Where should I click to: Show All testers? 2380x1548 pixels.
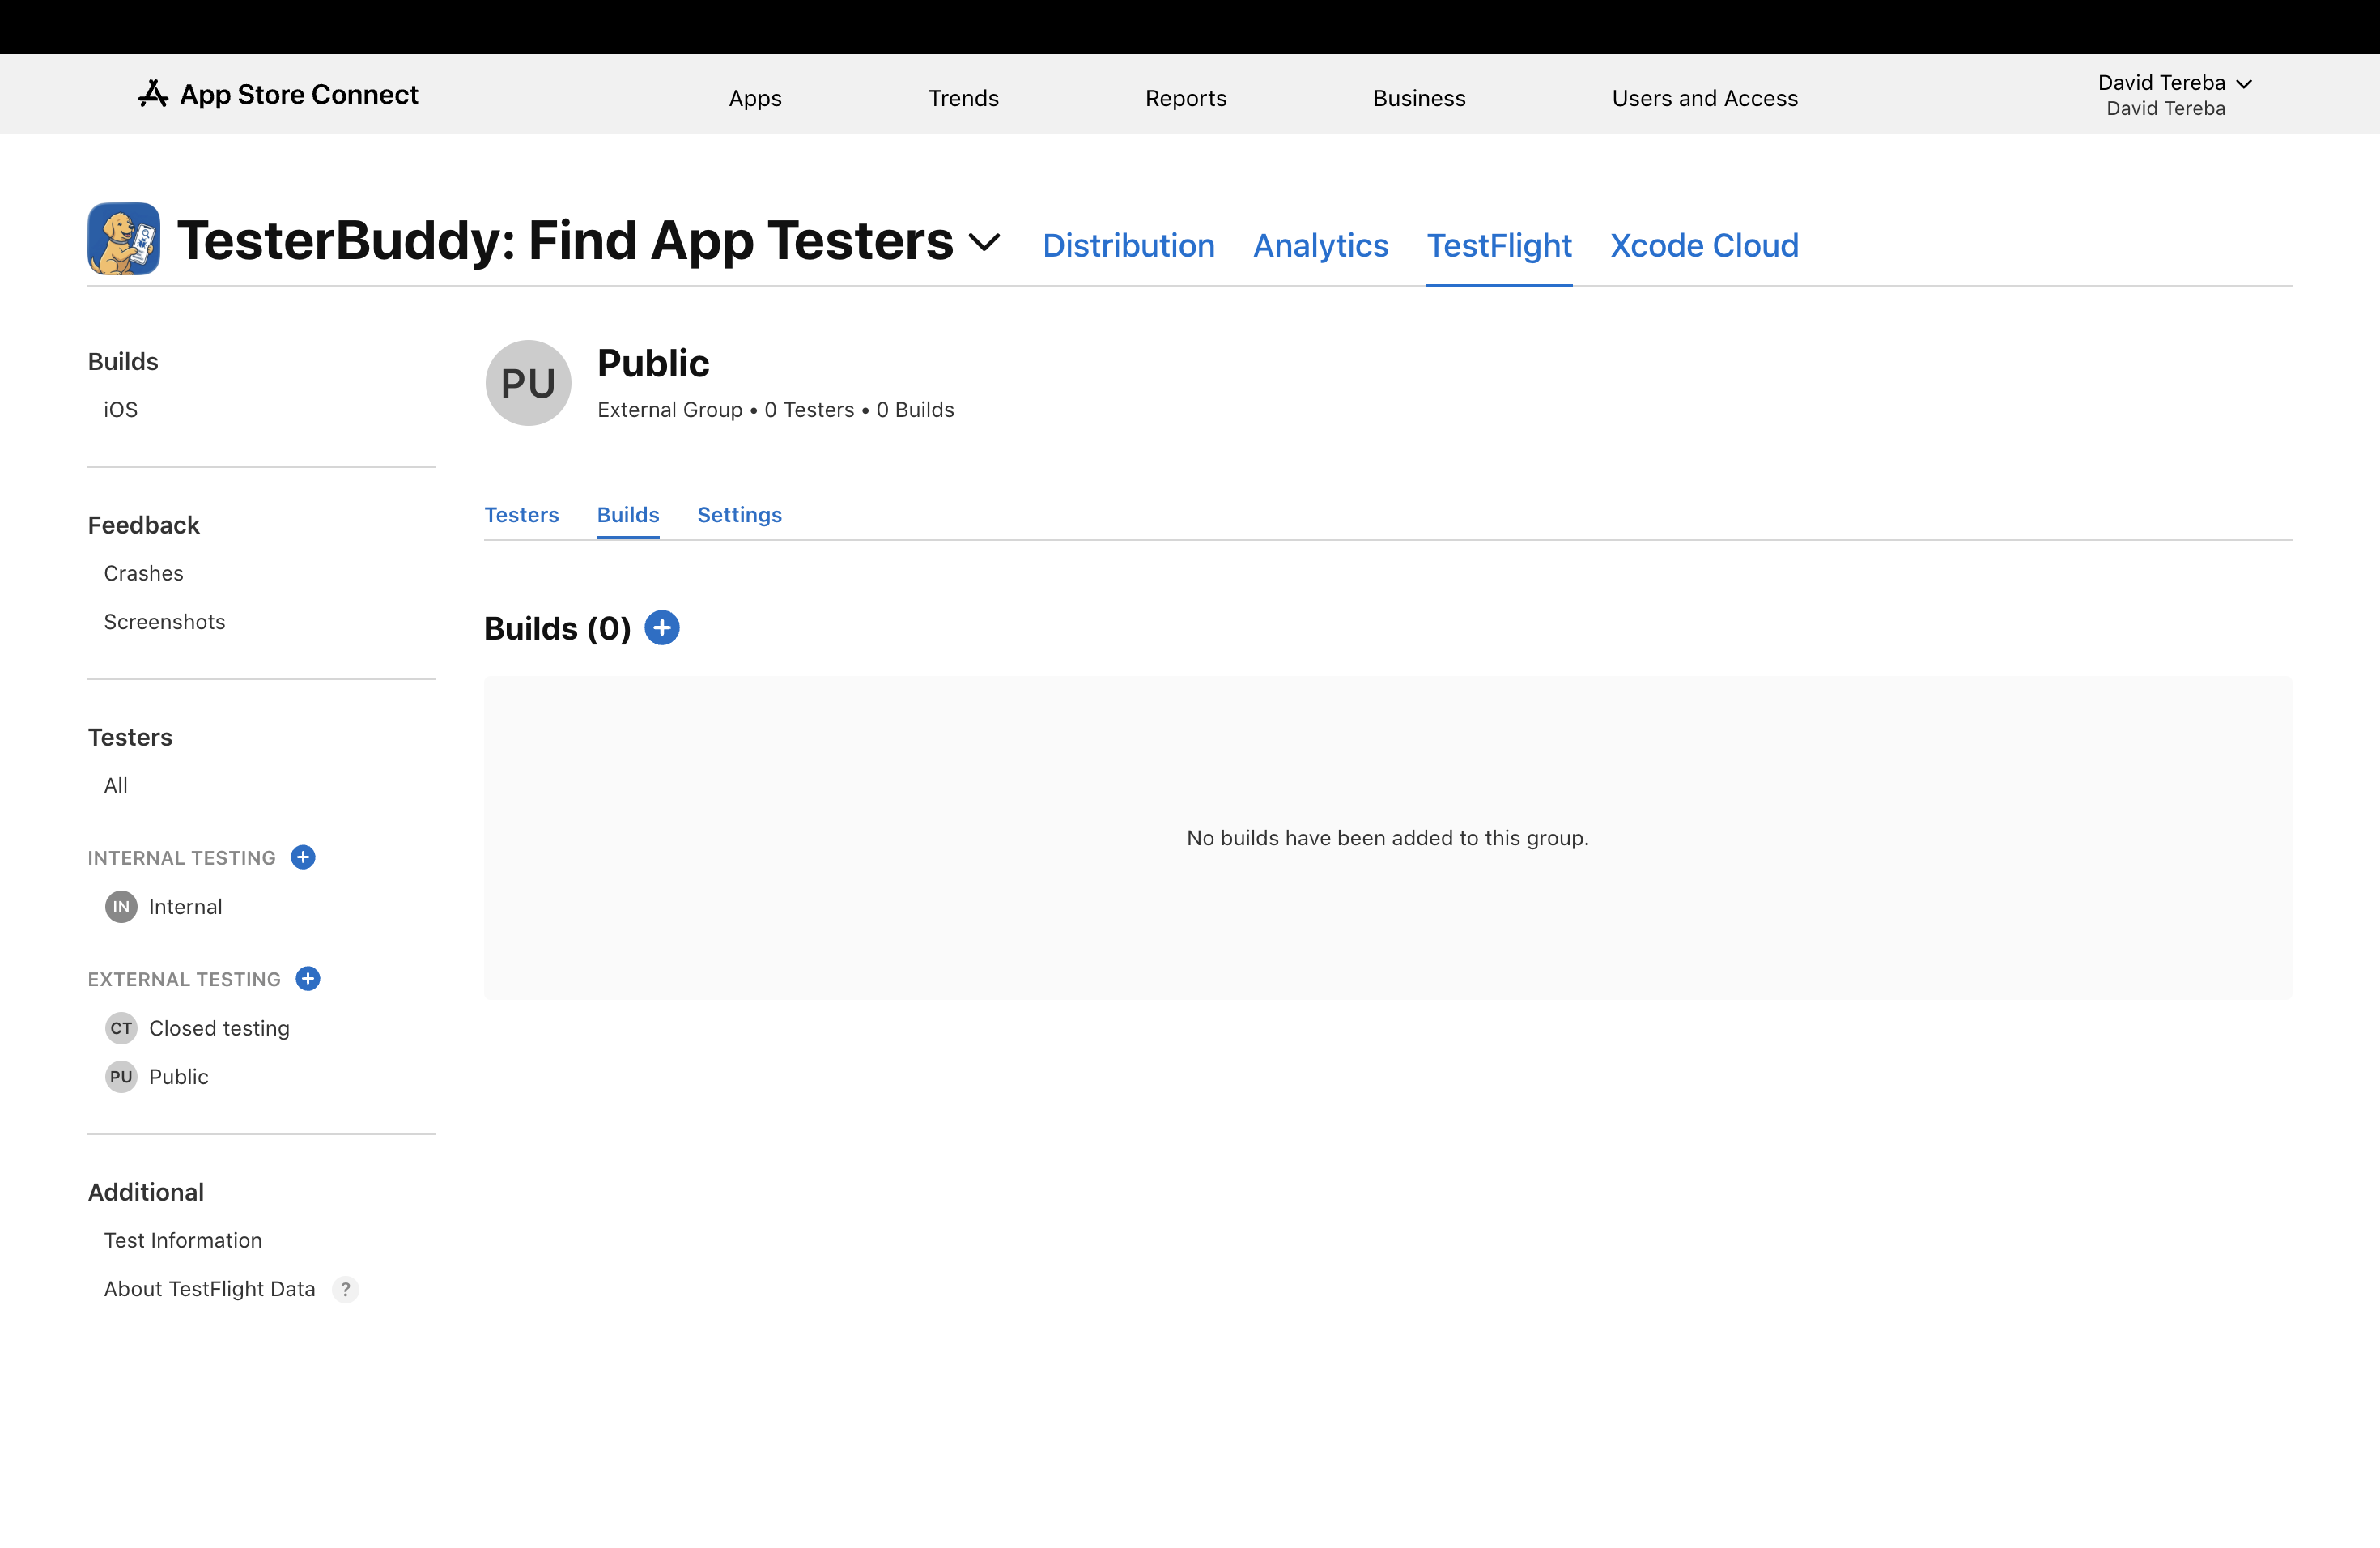[116, 786]
